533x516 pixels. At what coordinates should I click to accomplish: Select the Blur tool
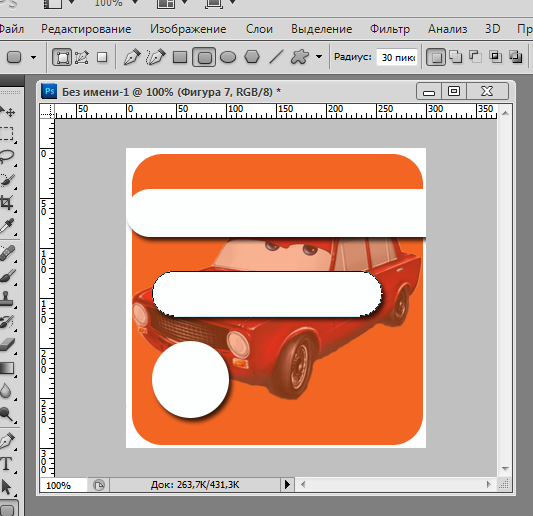pos(6,391)
